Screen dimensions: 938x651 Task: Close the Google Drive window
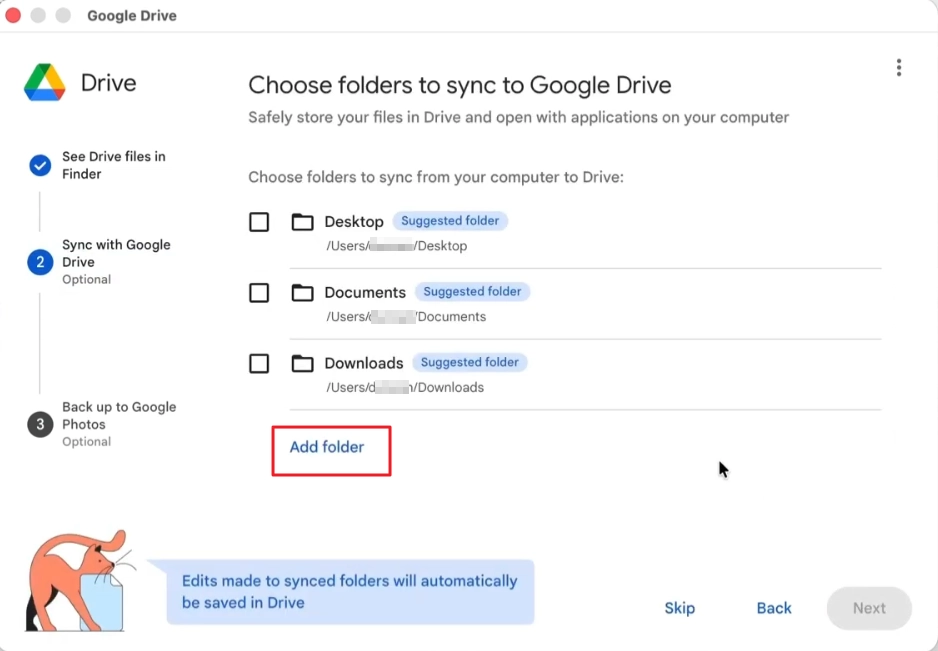[13, 16]
